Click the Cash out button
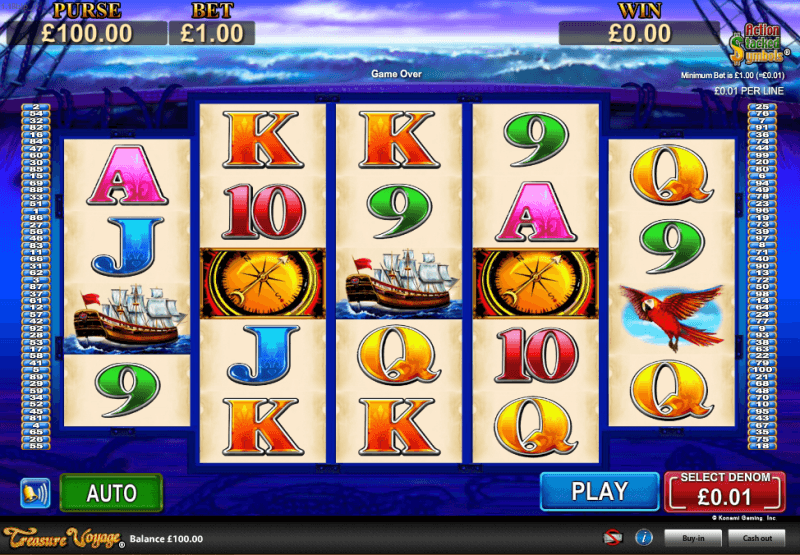Image resolution: width=800 pixels, height=555 pixels. [757, 538]
